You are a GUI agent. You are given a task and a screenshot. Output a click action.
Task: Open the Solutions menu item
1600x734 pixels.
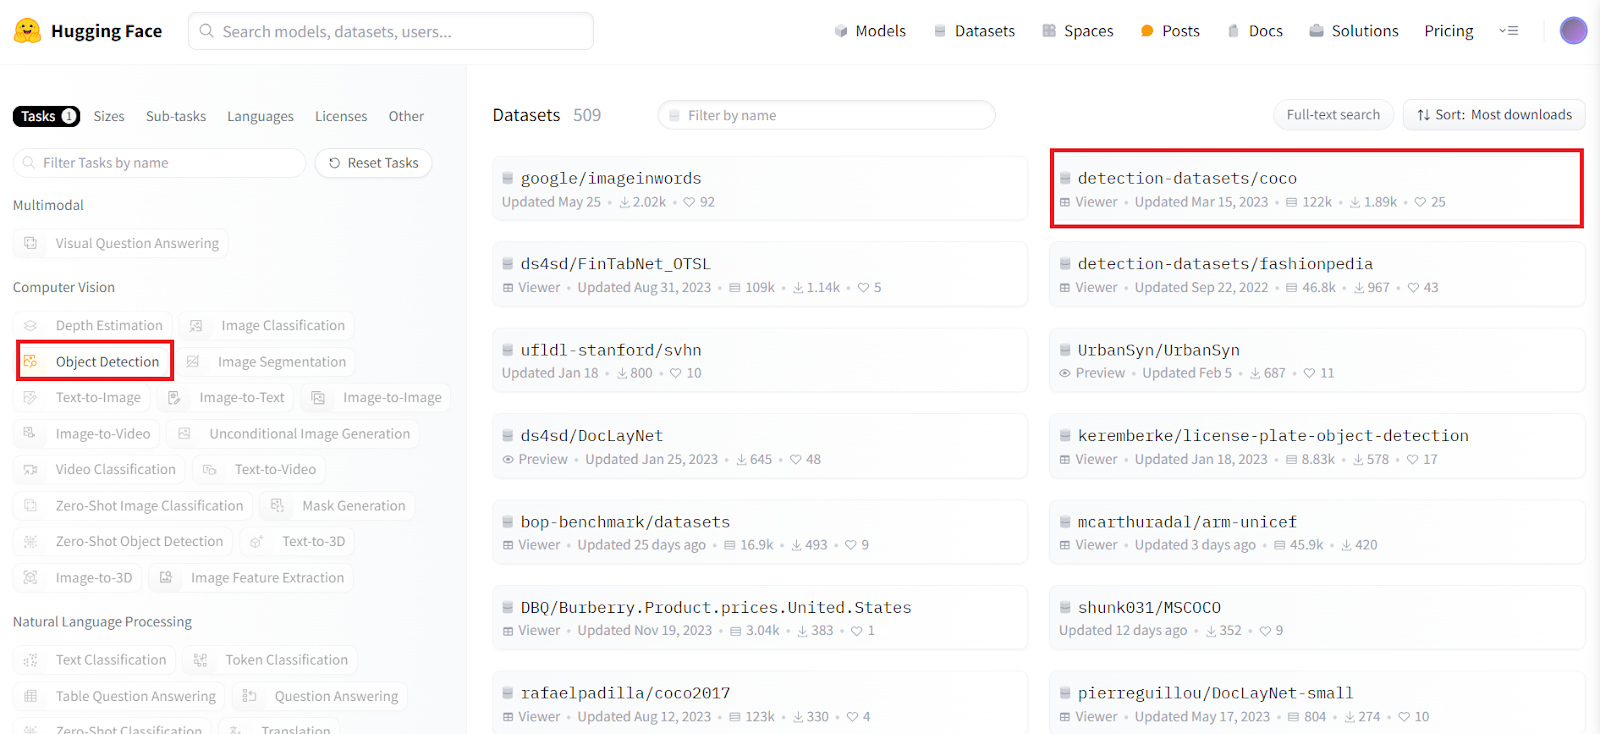click(x=1354, y=31)
